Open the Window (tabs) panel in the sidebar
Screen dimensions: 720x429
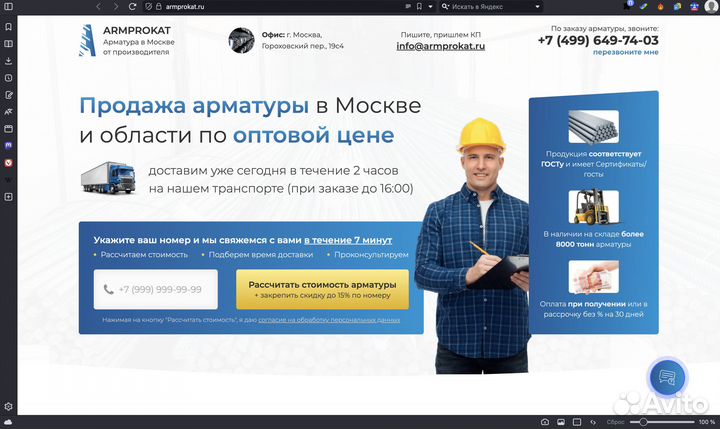click(8, 129)
